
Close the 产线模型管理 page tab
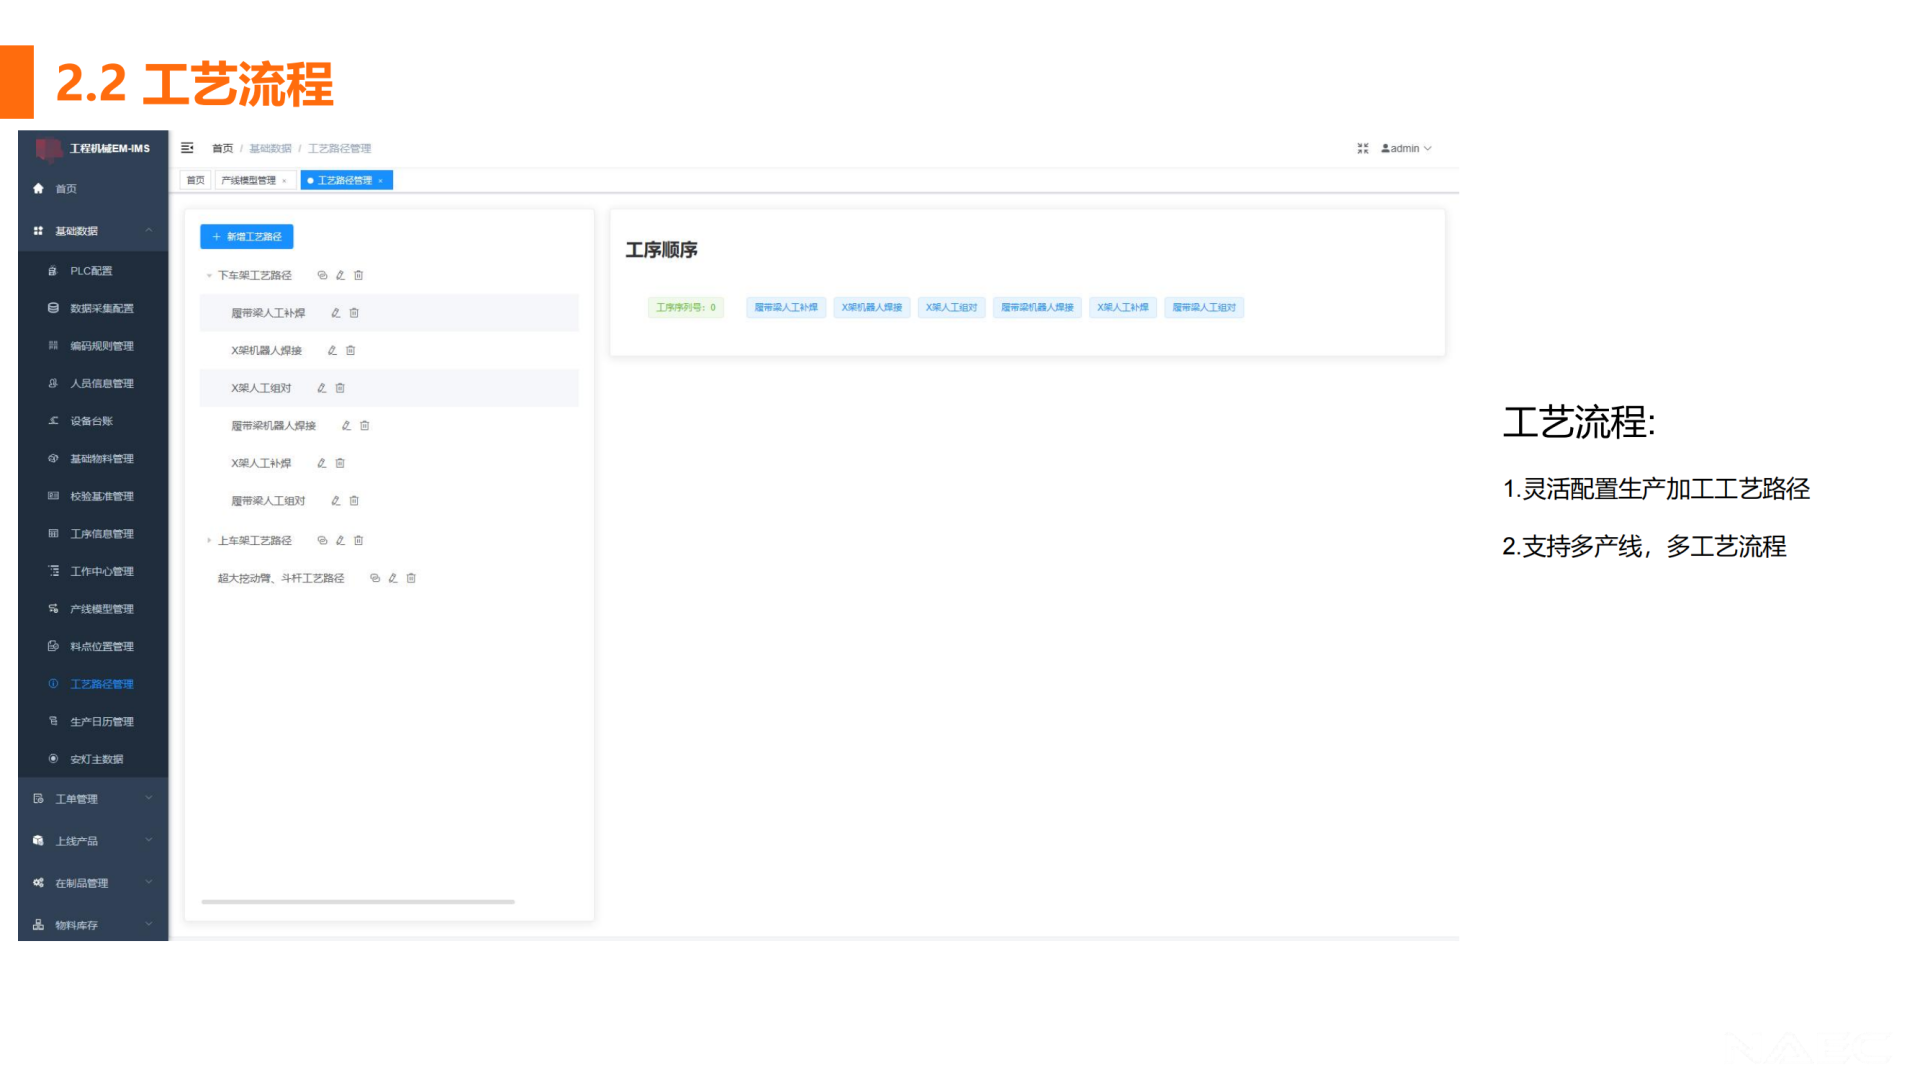click(284, 181)
